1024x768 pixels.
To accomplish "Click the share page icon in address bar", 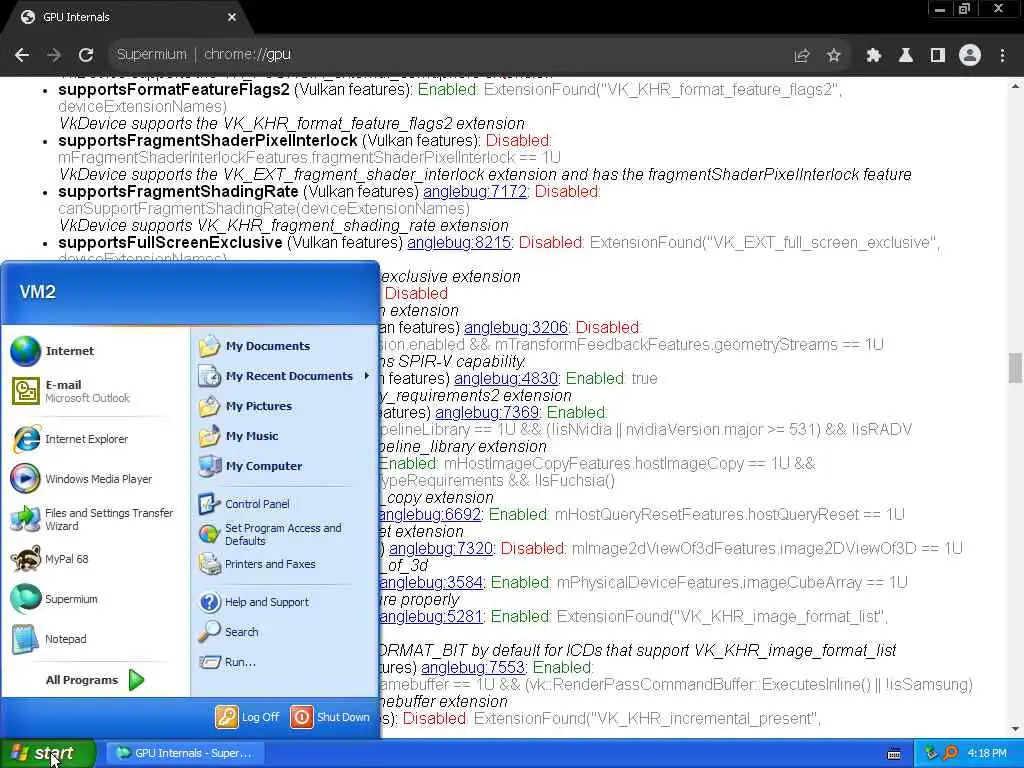I will [801, 56].
